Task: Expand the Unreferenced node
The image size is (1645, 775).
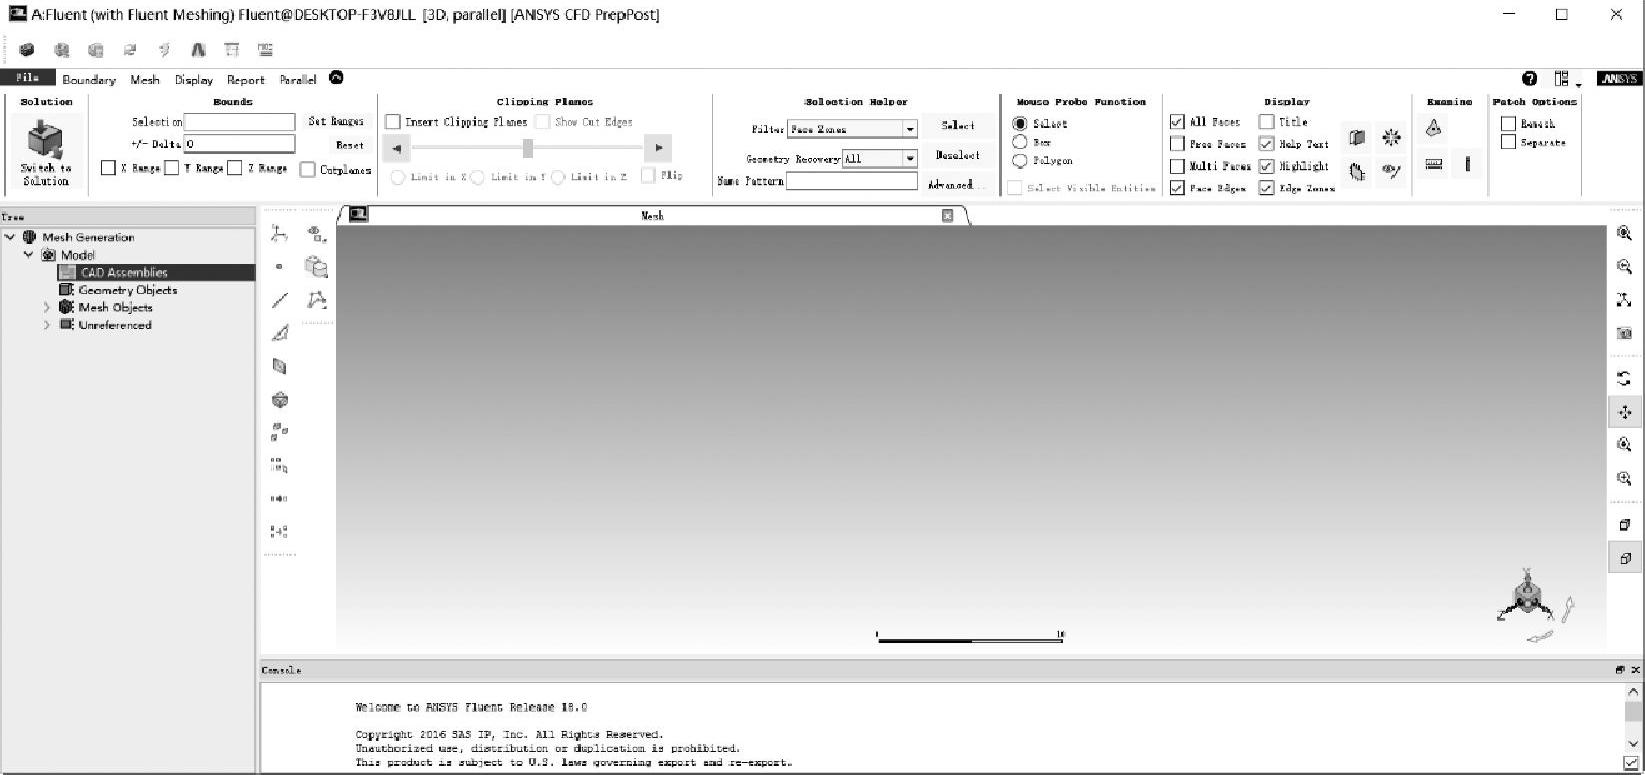Action: tap(46, 325)
